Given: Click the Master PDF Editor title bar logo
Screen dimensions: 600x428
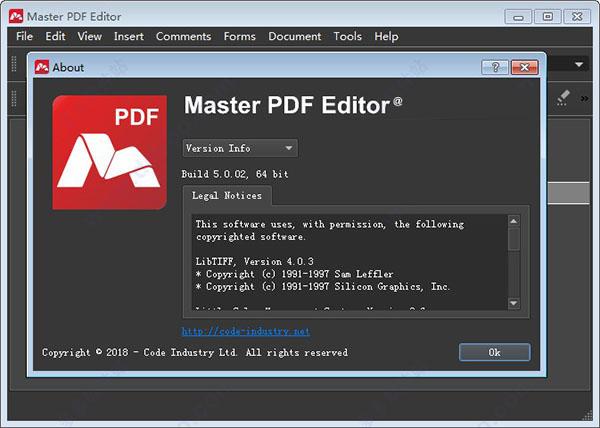Looking at the screenshot, I should (16, 16).
